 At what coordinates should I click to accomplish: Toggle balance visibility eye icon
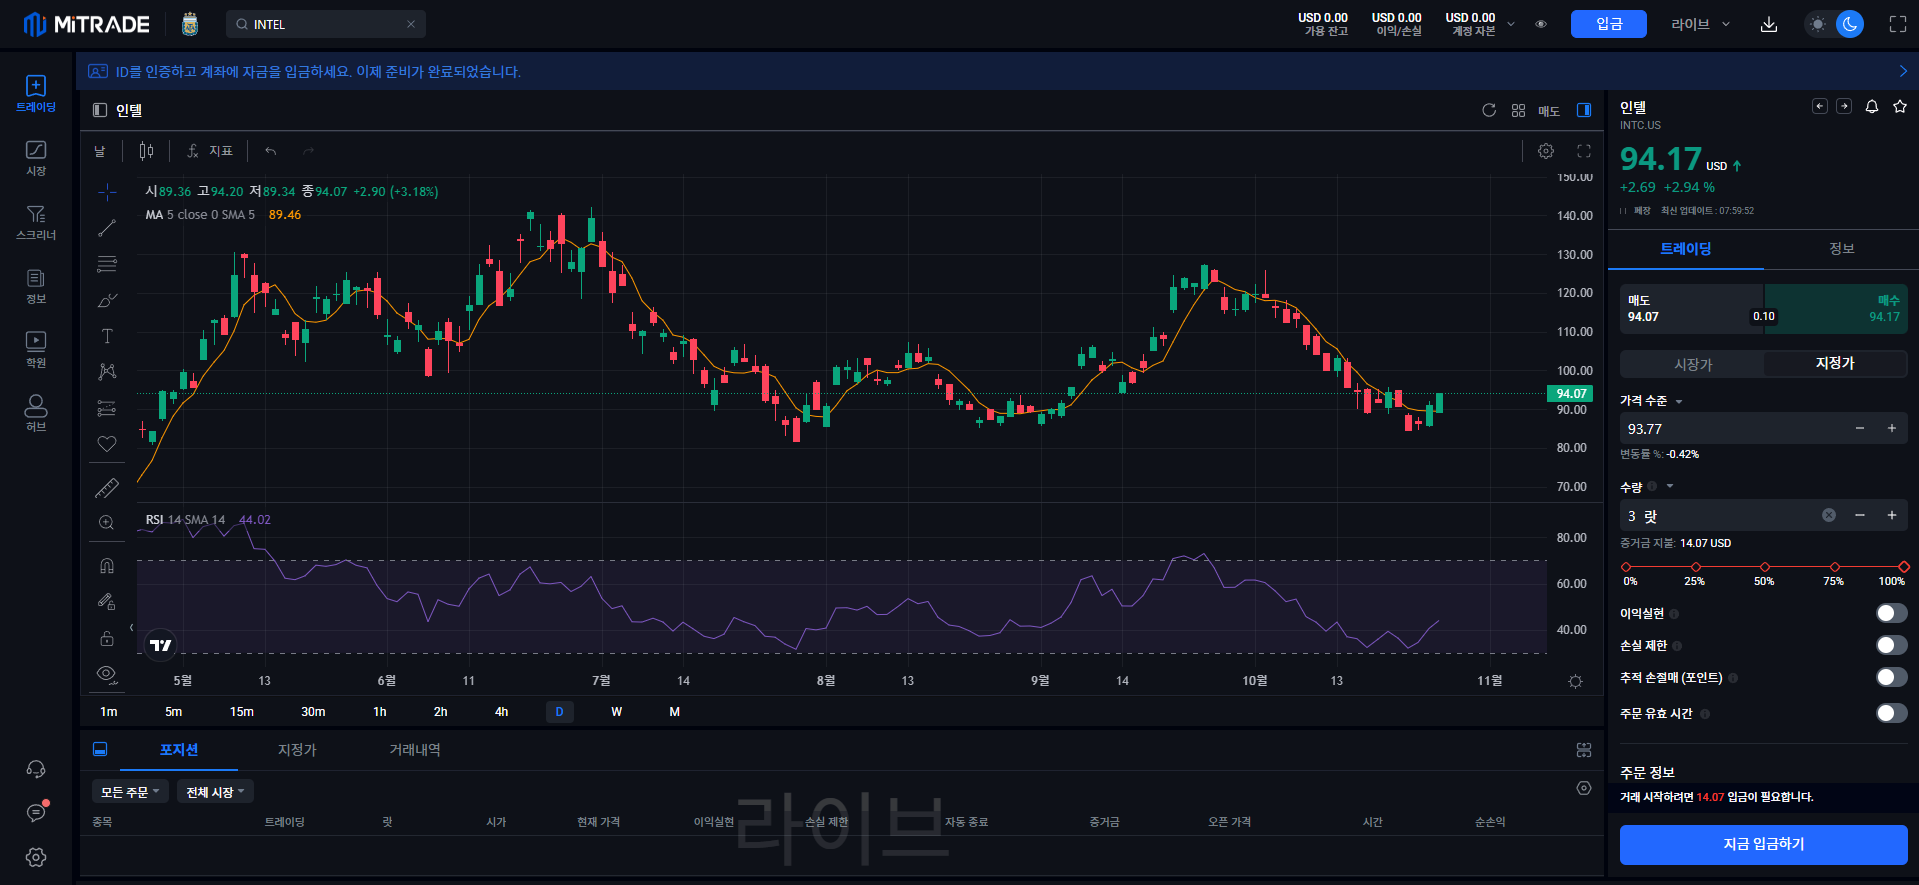1541,24
